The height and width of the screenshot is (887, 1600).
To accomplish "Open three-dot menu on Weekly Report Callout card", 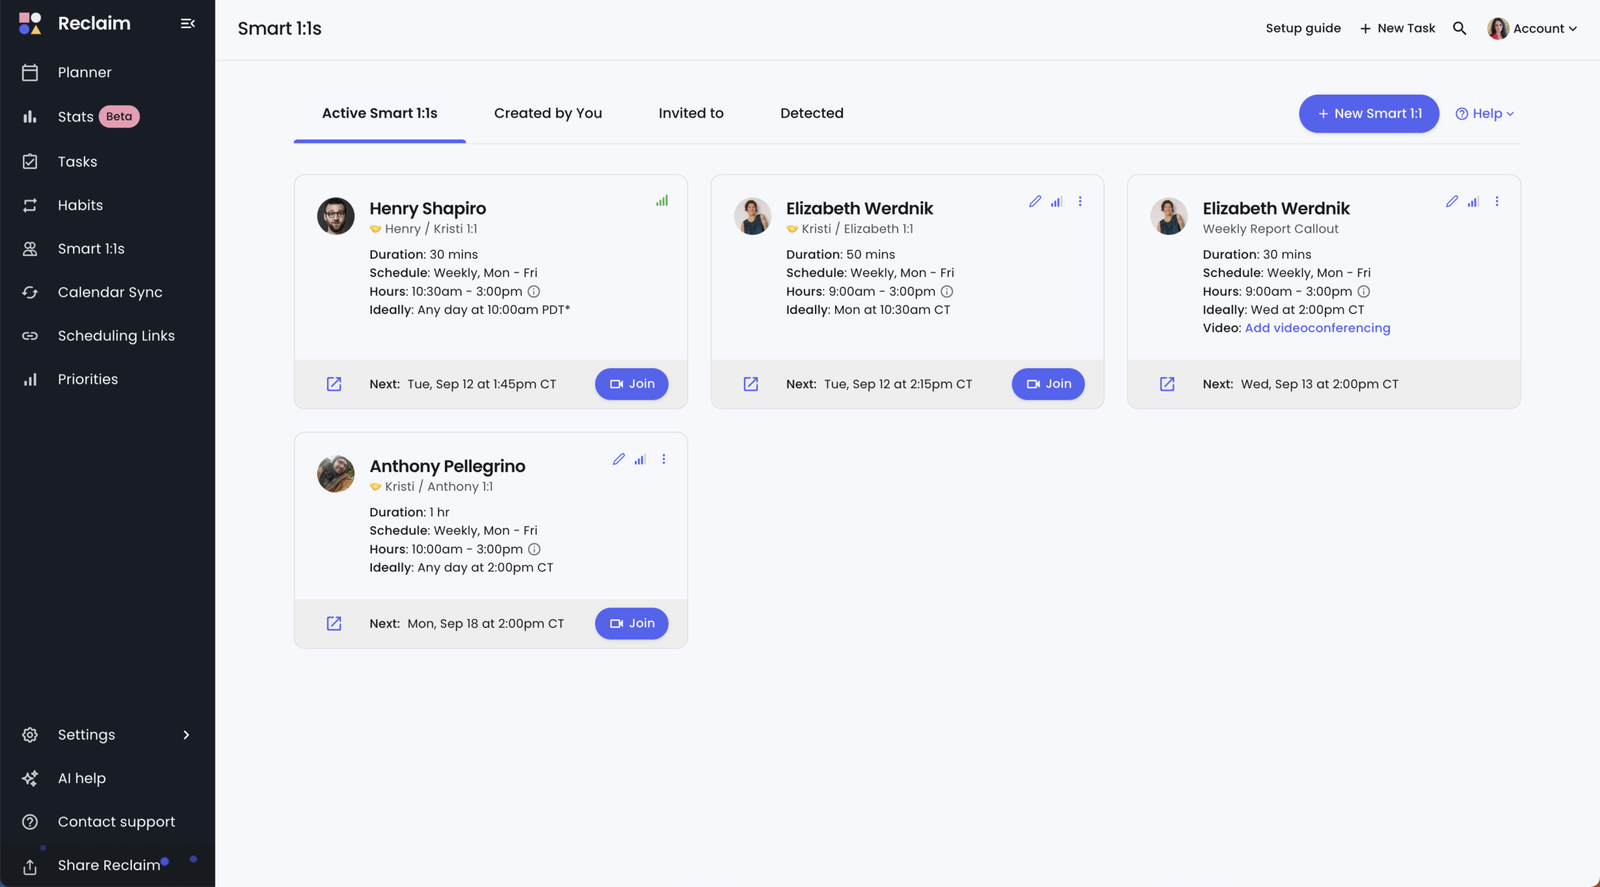I will click(x=1497, y=201).
